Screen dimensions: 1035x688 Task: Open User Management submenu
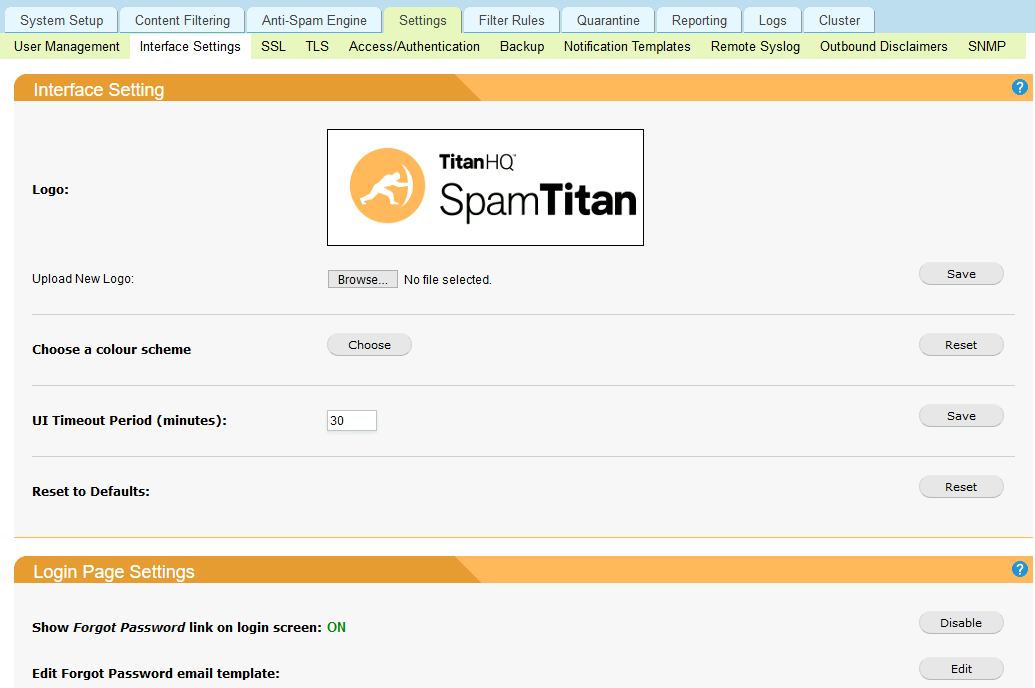tap(67, 46)
